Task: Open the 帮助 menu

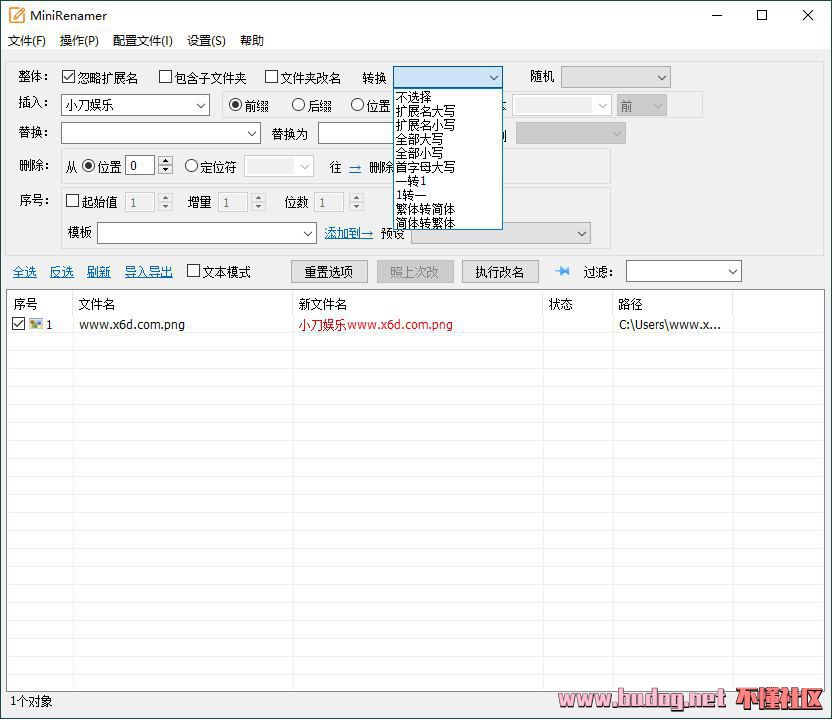Action: tap(252, 41)
